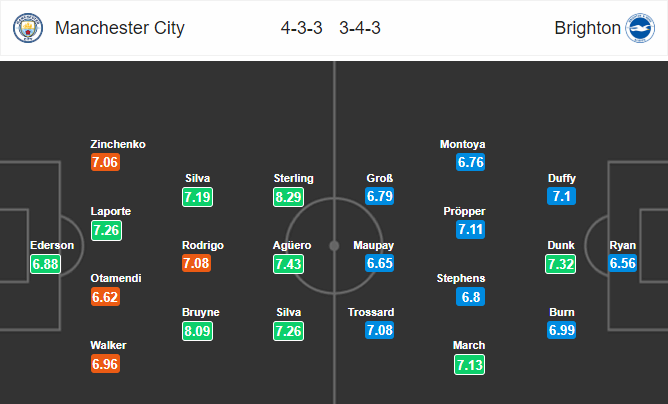
Task: Select Trossard's 7.08 rating badge
Action: point(380,331)
